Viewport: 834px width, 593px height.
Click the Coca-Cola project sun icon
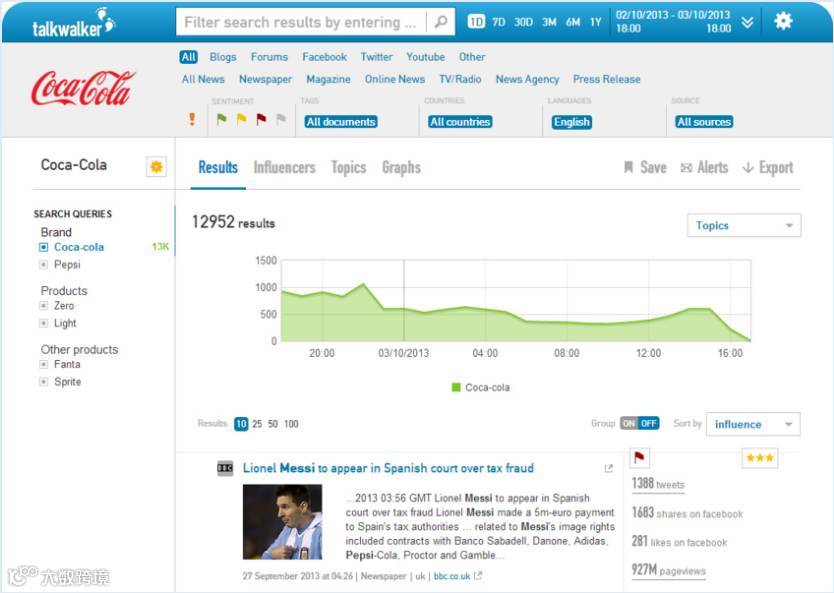pos(156,166)
